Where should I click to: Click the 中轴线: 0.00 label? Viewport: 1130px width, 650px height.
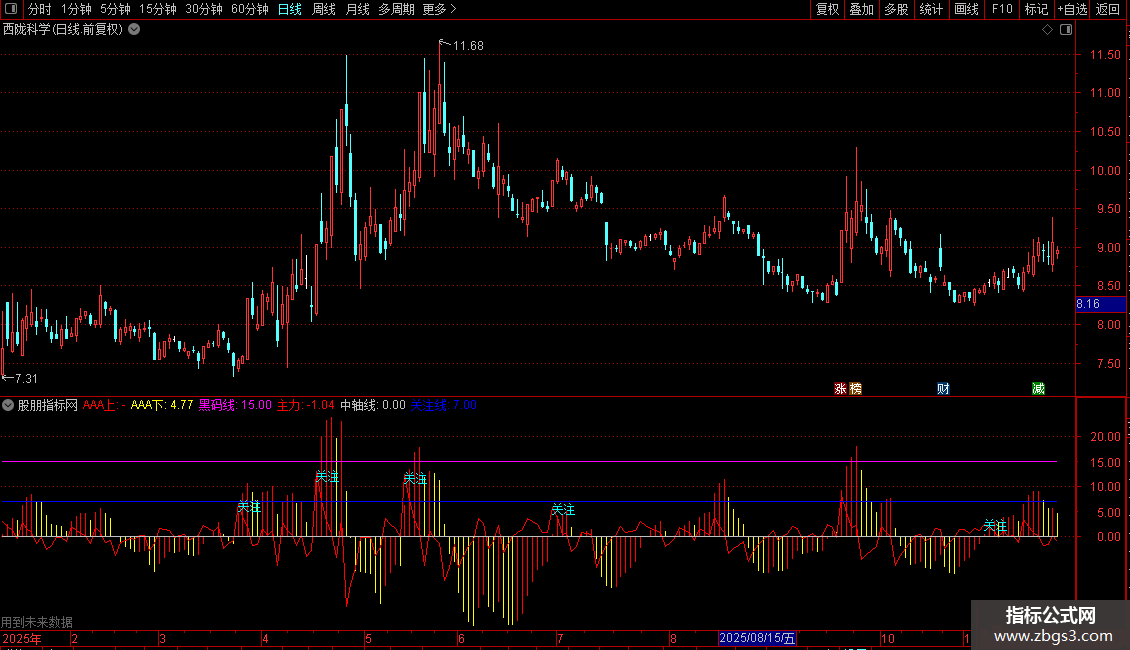coord(373,405)
